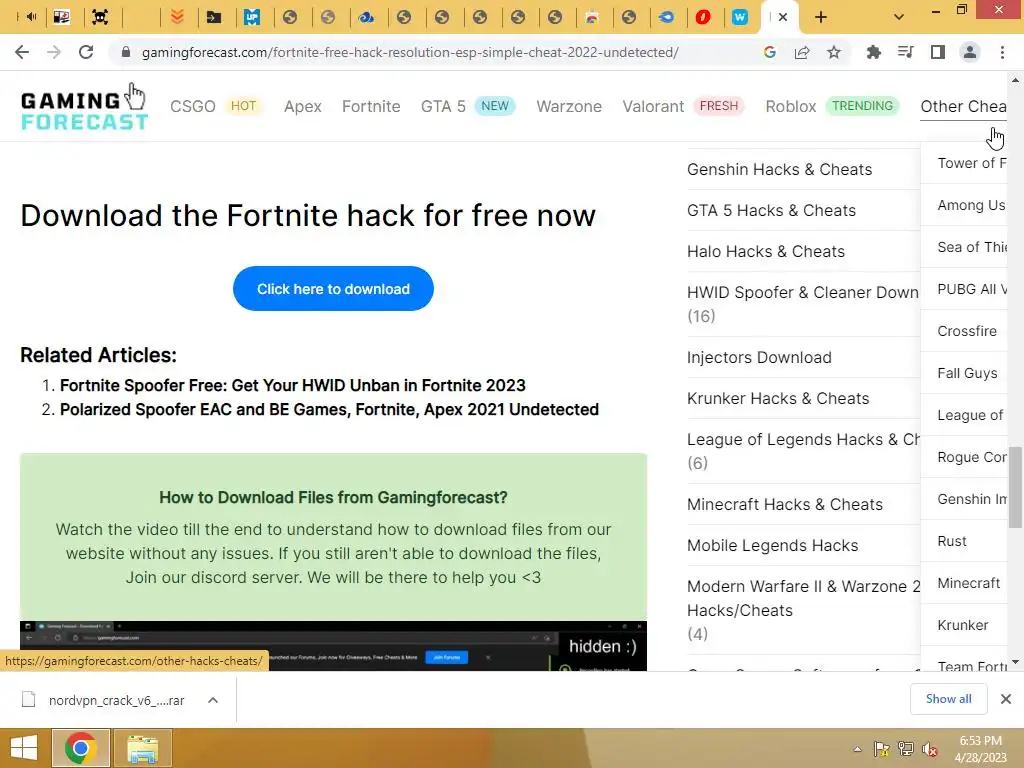Switch to the terminal icon tab
This screenshot has height=768, width=1024.
[x=214, y=18]
